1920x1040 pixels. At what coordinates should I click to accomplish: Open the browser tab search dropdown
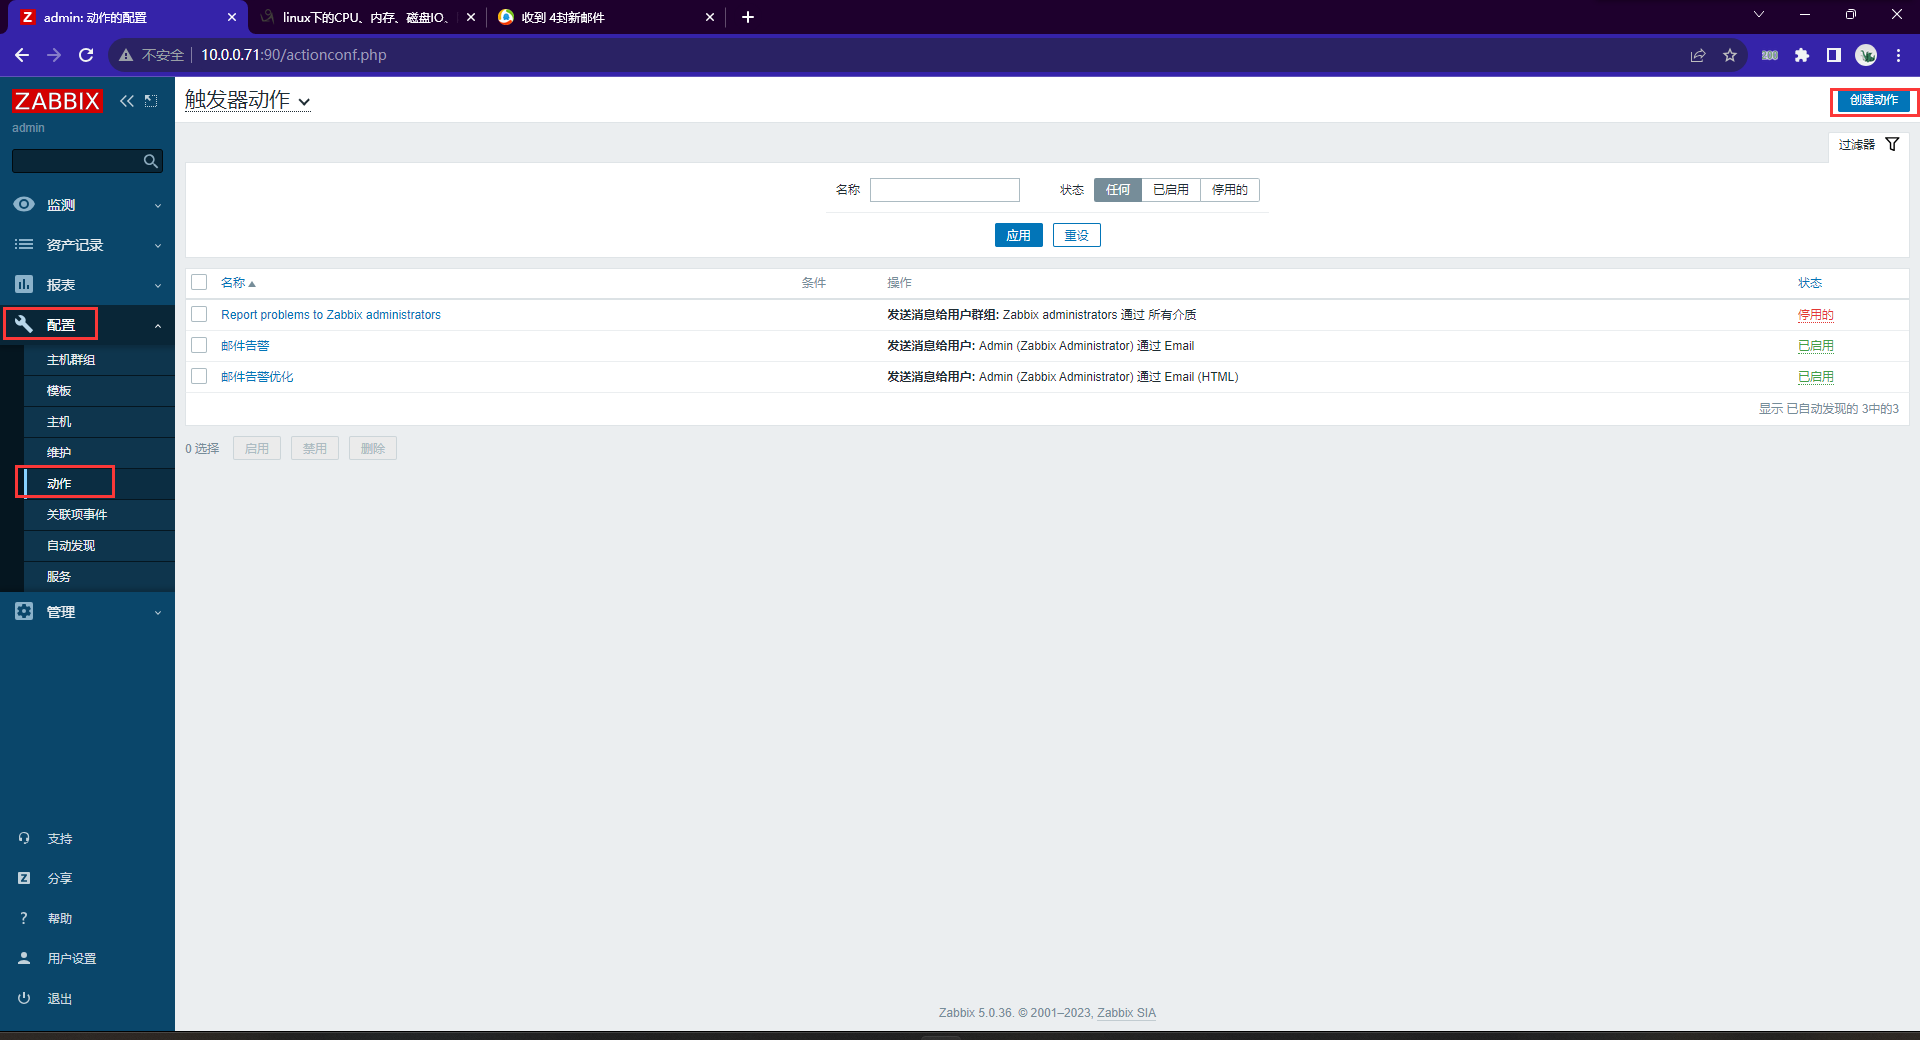1759,15
